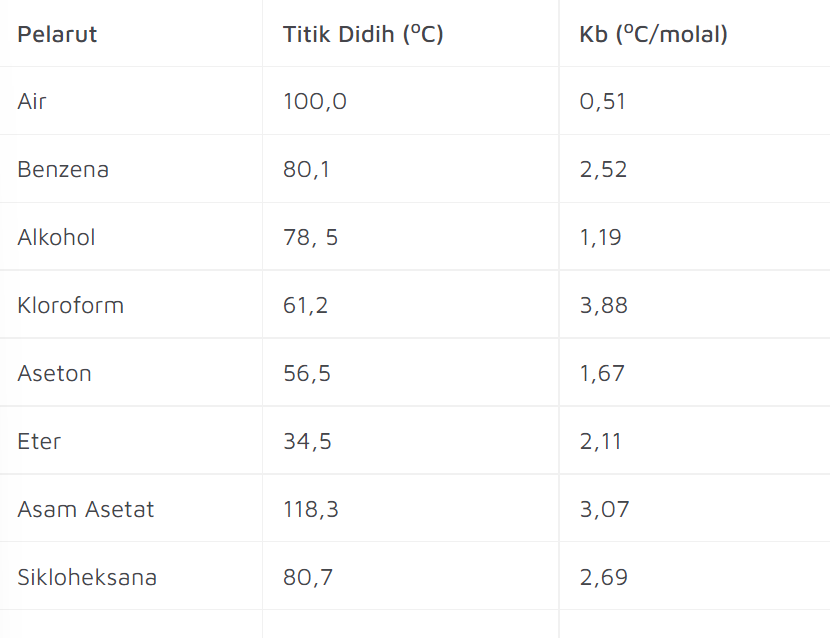Screen dimensions: 830x638
Task: Select the 80,1 boiling point cell
Action: coord(306,169)
